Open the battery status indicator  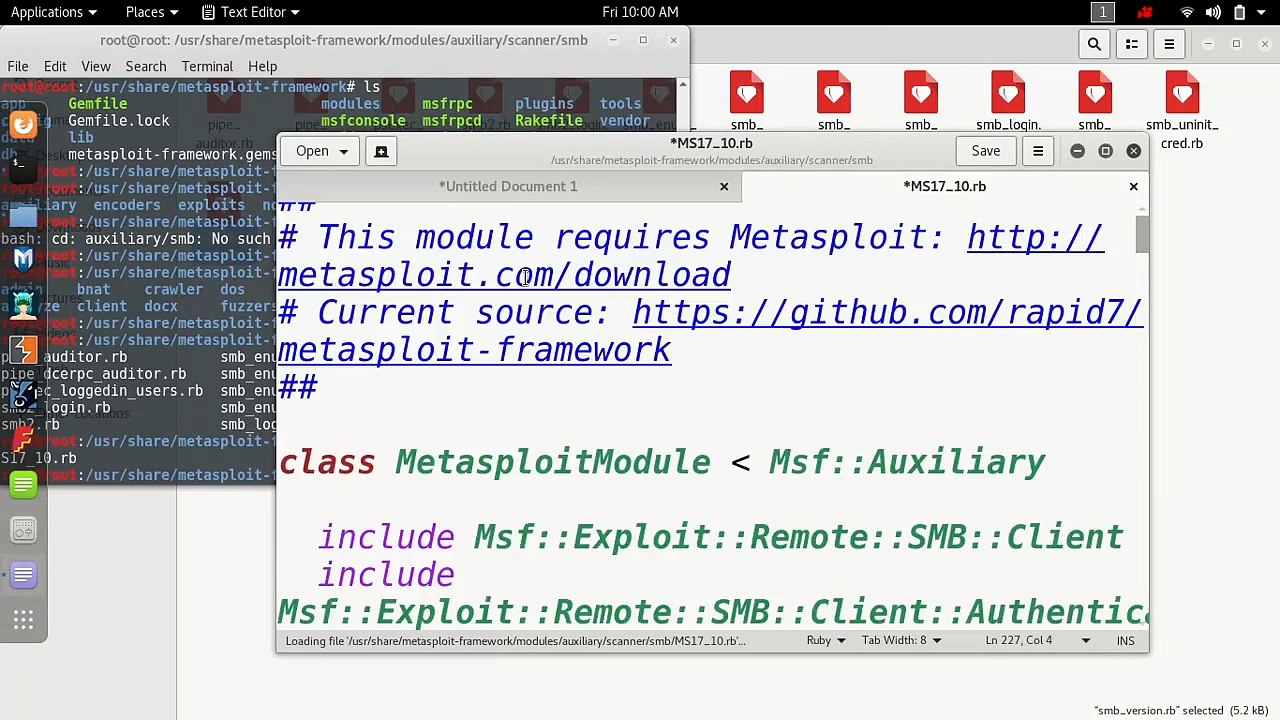[1239, 12]
